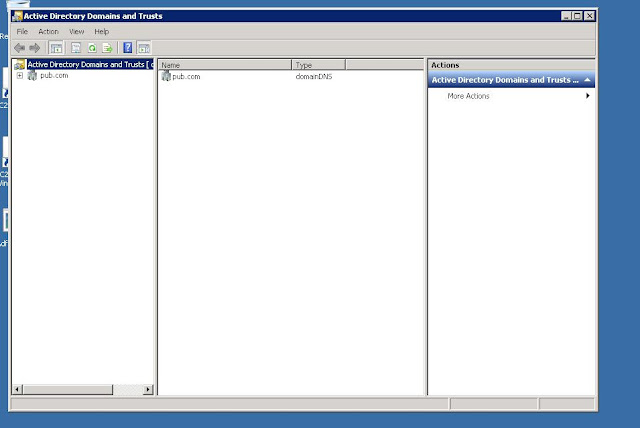This screenshot has width=640, height=428.
Task: Select Active Directory Domains and Trusts root node
Action: click(90, 64)
